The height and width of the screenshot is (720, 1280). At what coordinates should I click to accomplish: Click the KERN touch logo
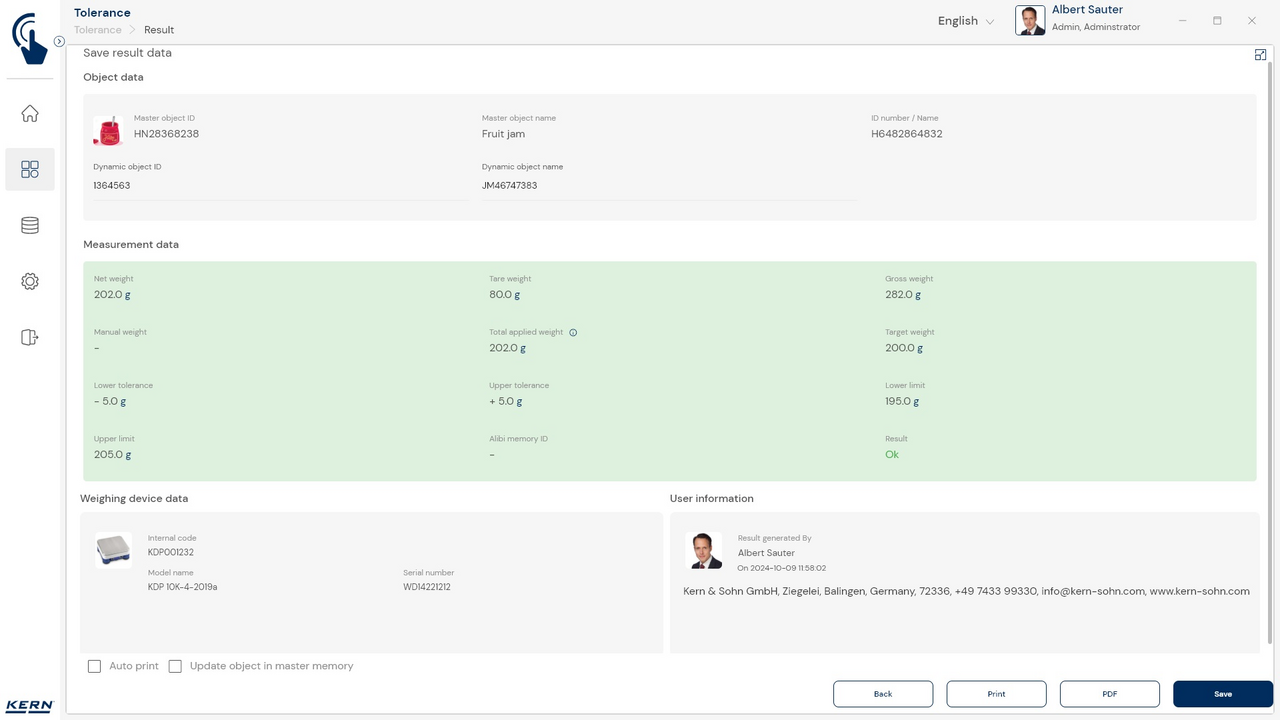click(x=30, y=38)
